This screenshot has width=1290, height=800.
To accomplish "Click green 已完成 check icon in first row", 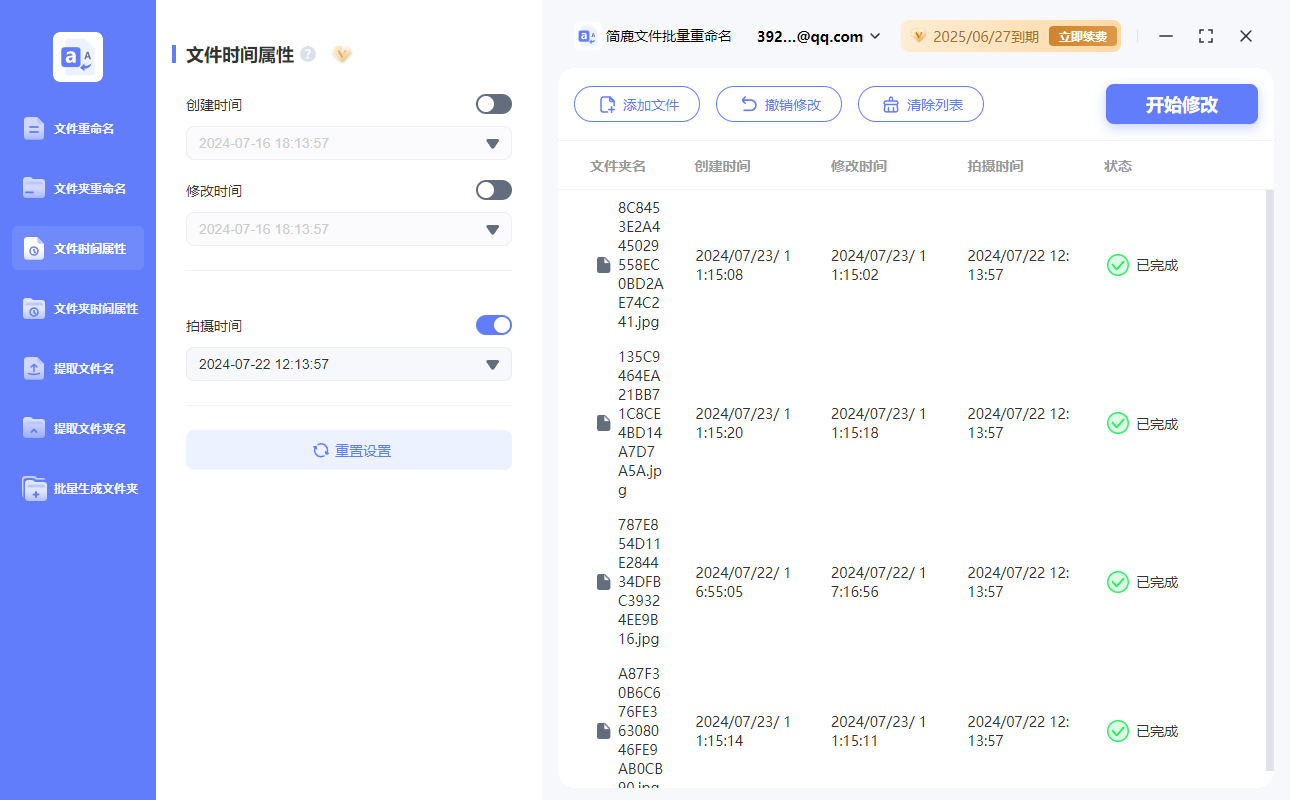I will tap(1118, 265).
